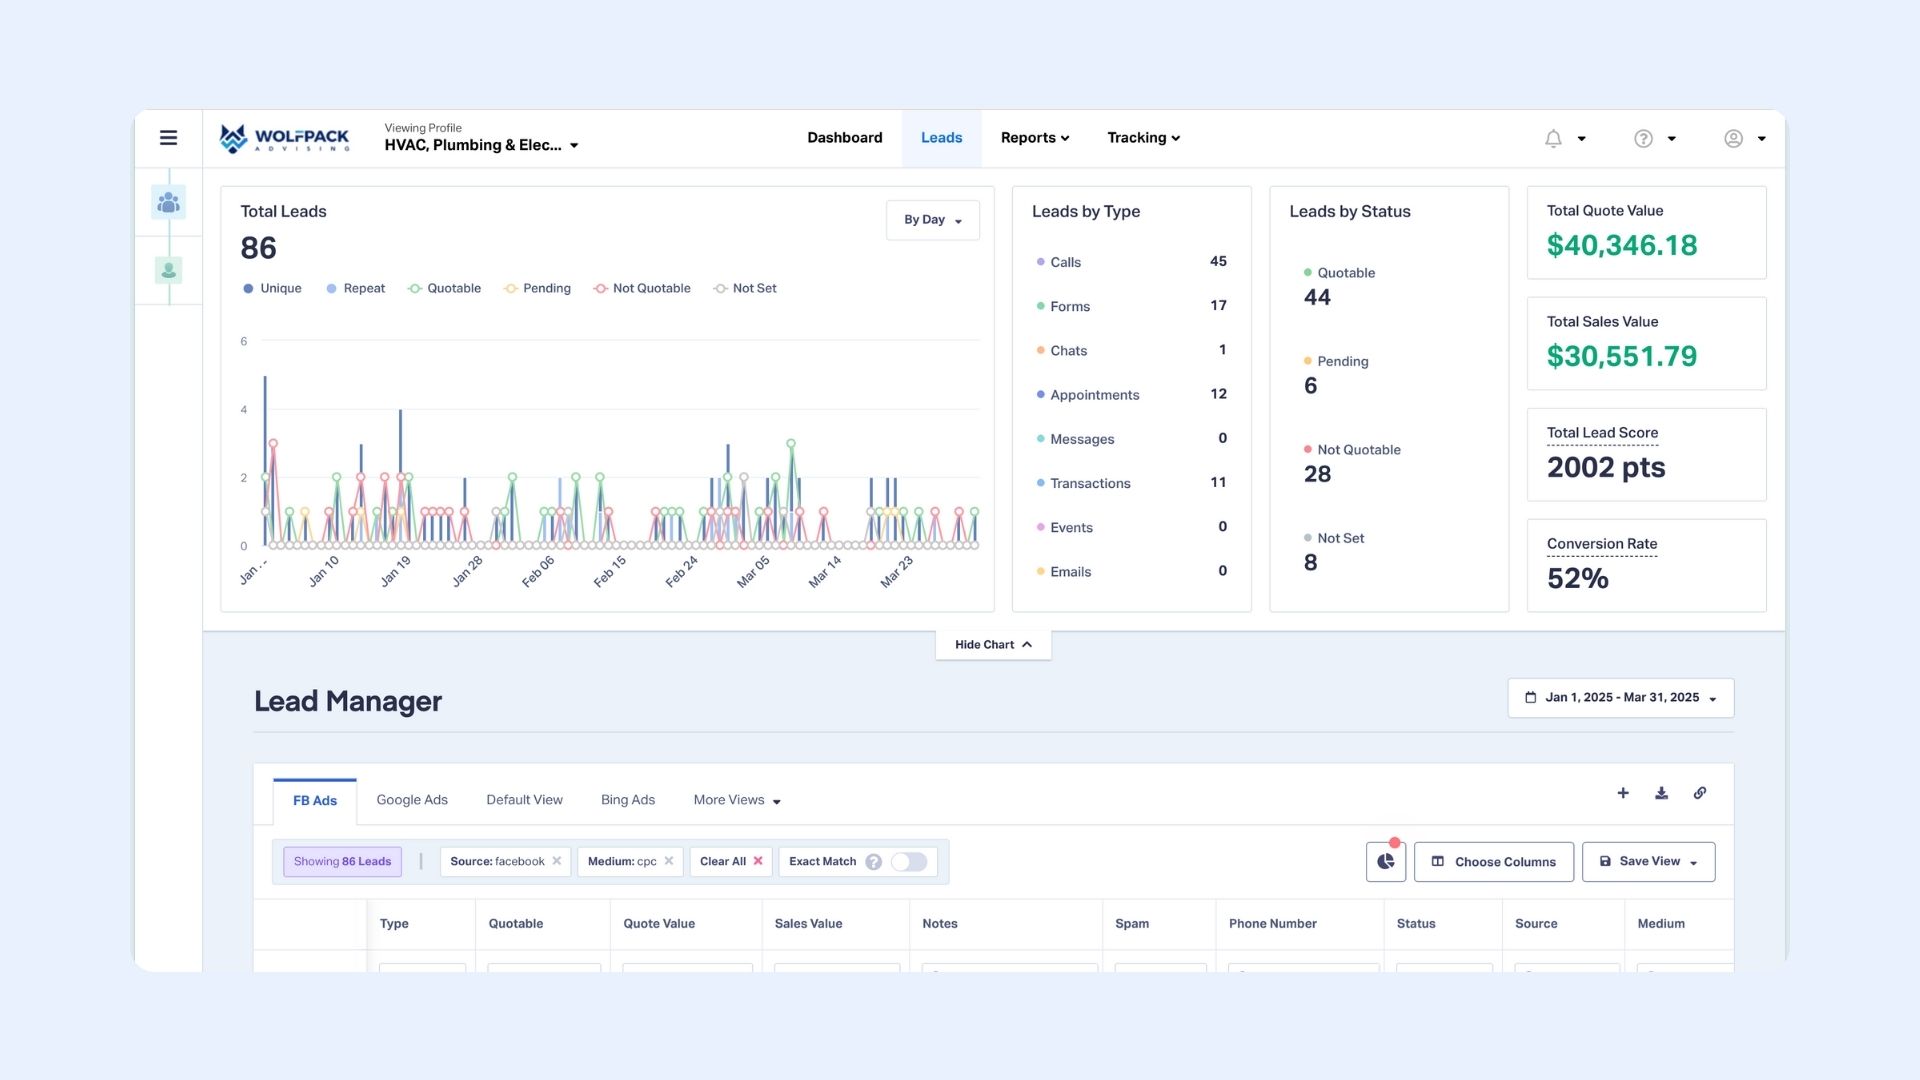Toggle the Quotable legend item

click(x=445, y=288)
